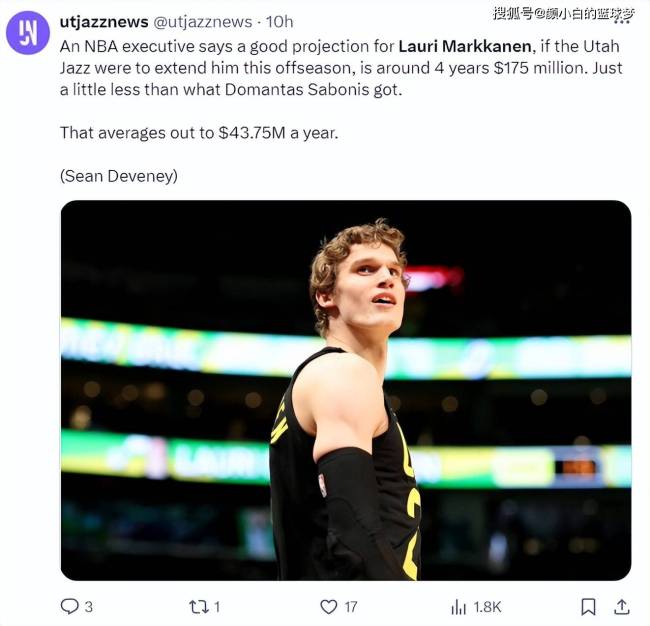Click the retweet arrows icon

(x=199, y=606)
